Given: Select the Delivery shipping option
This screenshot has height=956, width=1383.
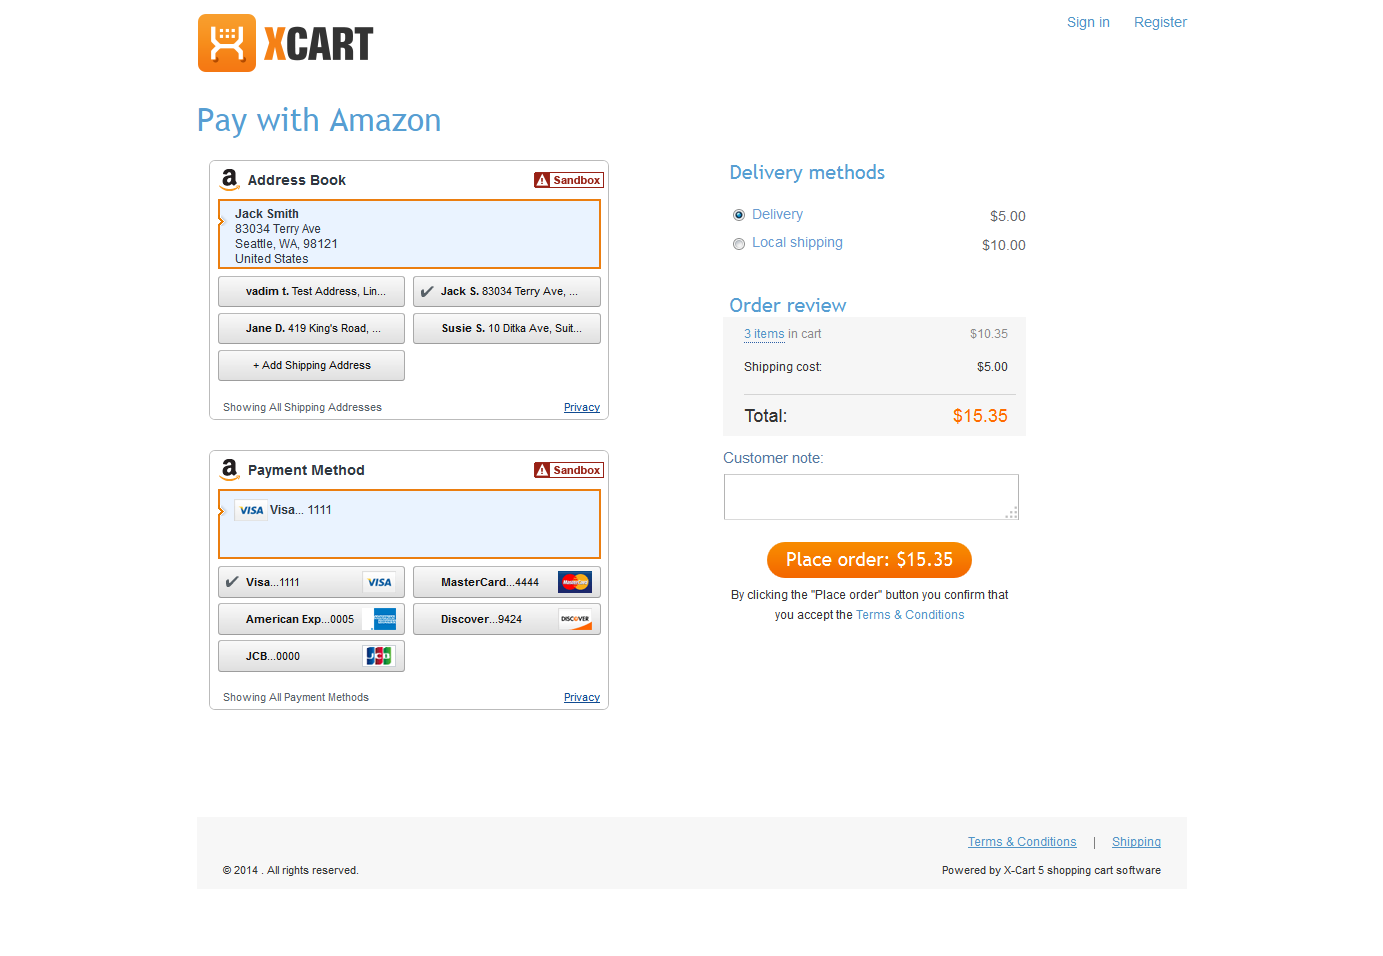Looking at the screenshot, I should tap(739, 215).
